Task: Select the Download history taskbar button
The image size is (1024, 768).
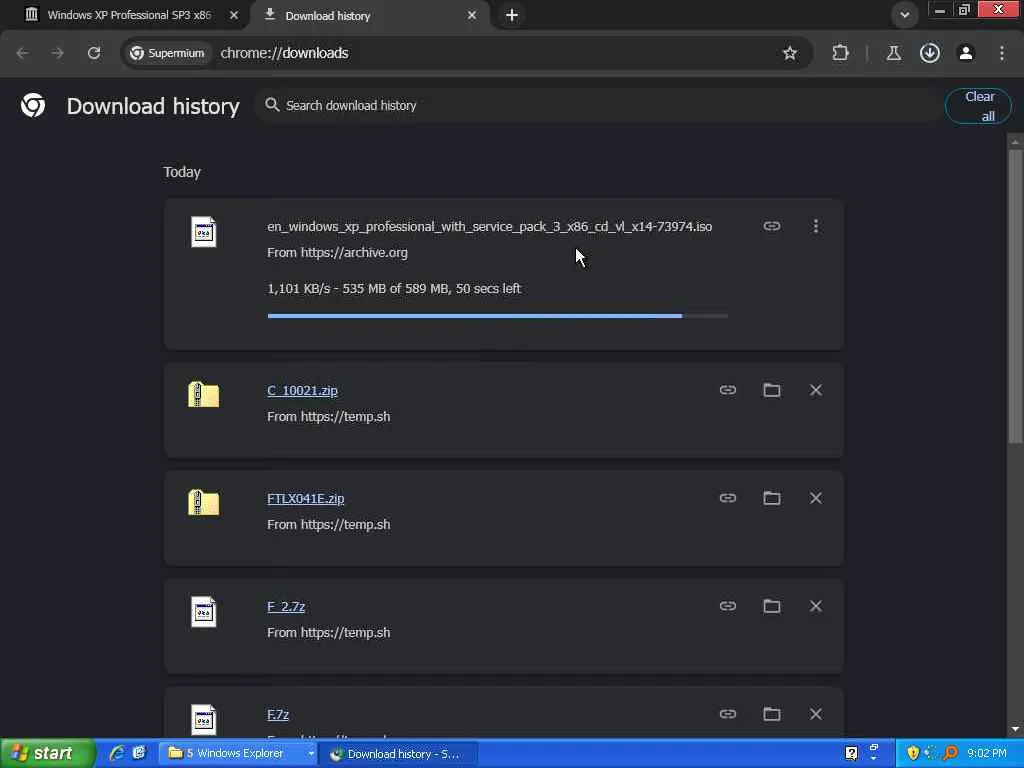Action: click(x=400, y=754)
